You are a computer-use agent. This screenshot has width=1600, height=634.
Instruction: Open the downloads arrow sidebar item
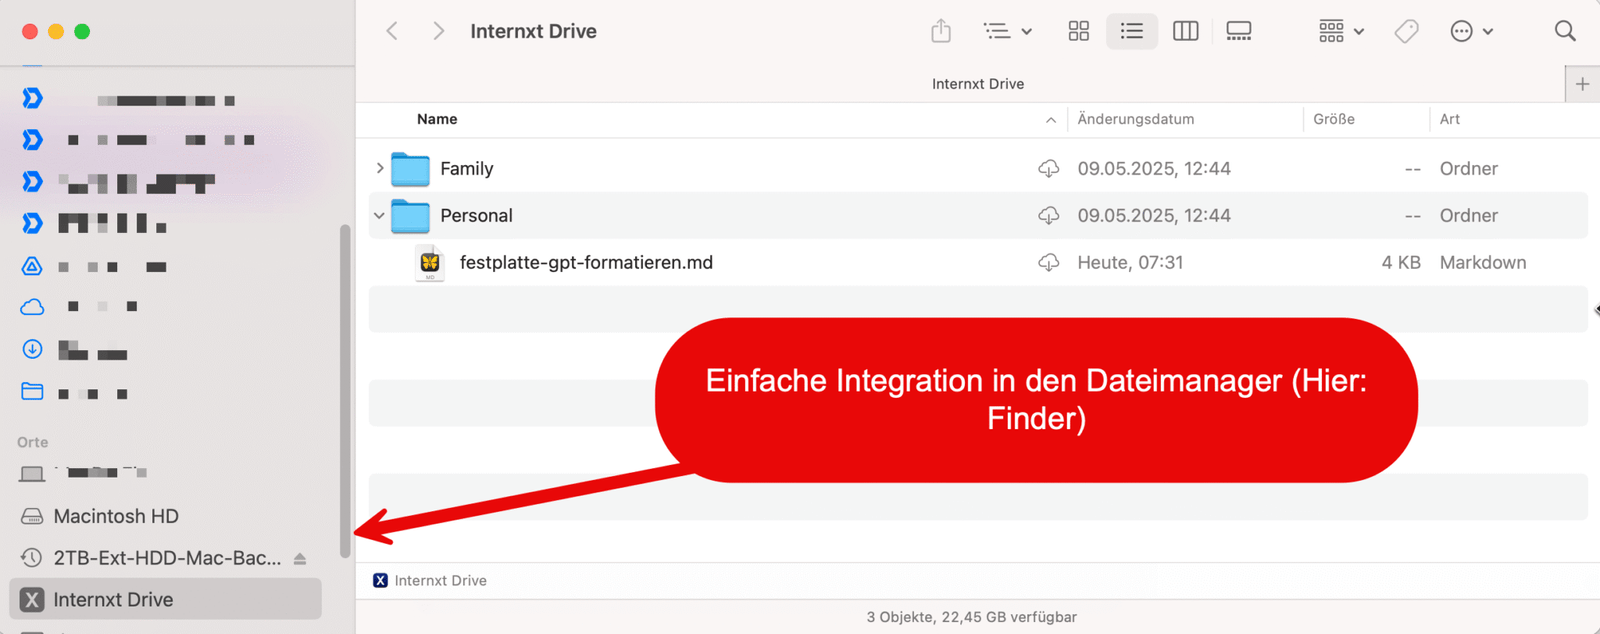pyautogui.click(x=32, y=349)
